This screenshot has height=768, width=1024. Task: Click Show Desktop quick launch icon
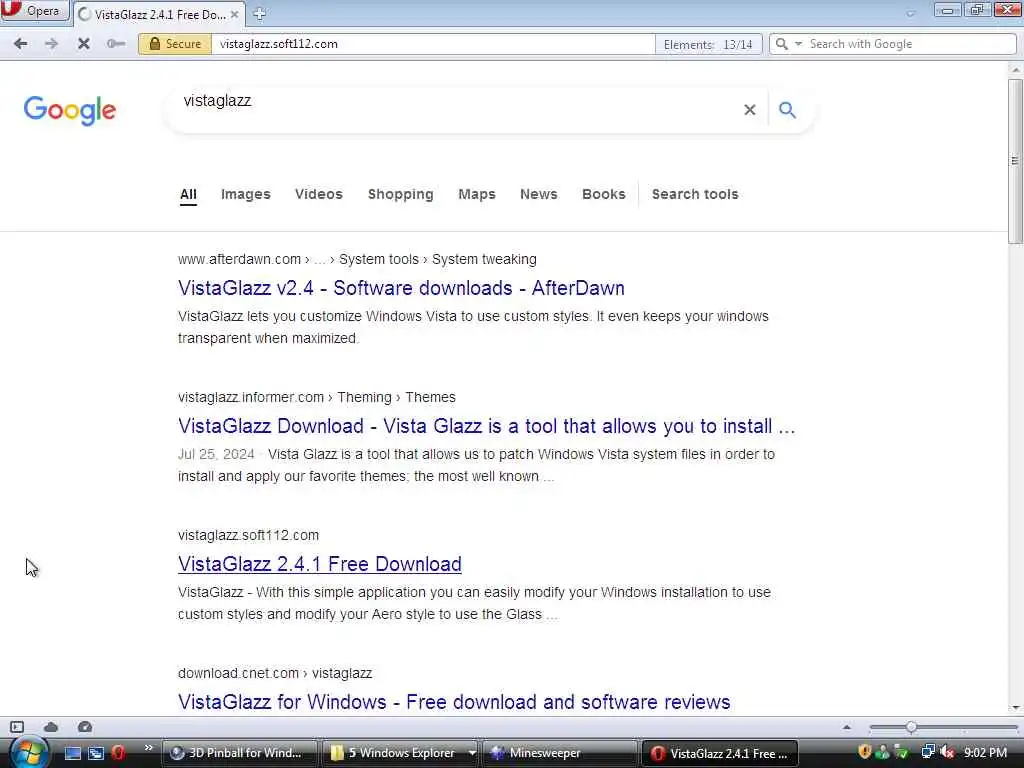point(72,753)
